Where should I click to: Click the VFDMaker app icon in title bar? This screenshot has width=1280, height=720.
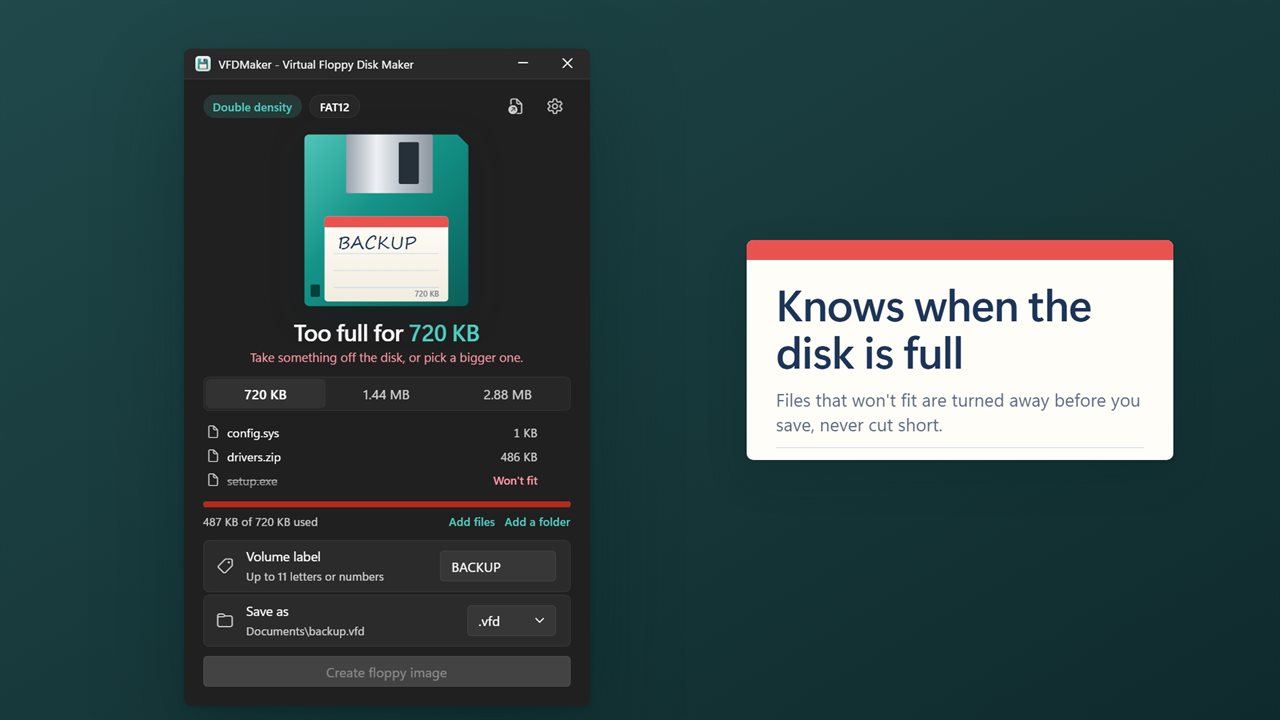pos(203,64)
